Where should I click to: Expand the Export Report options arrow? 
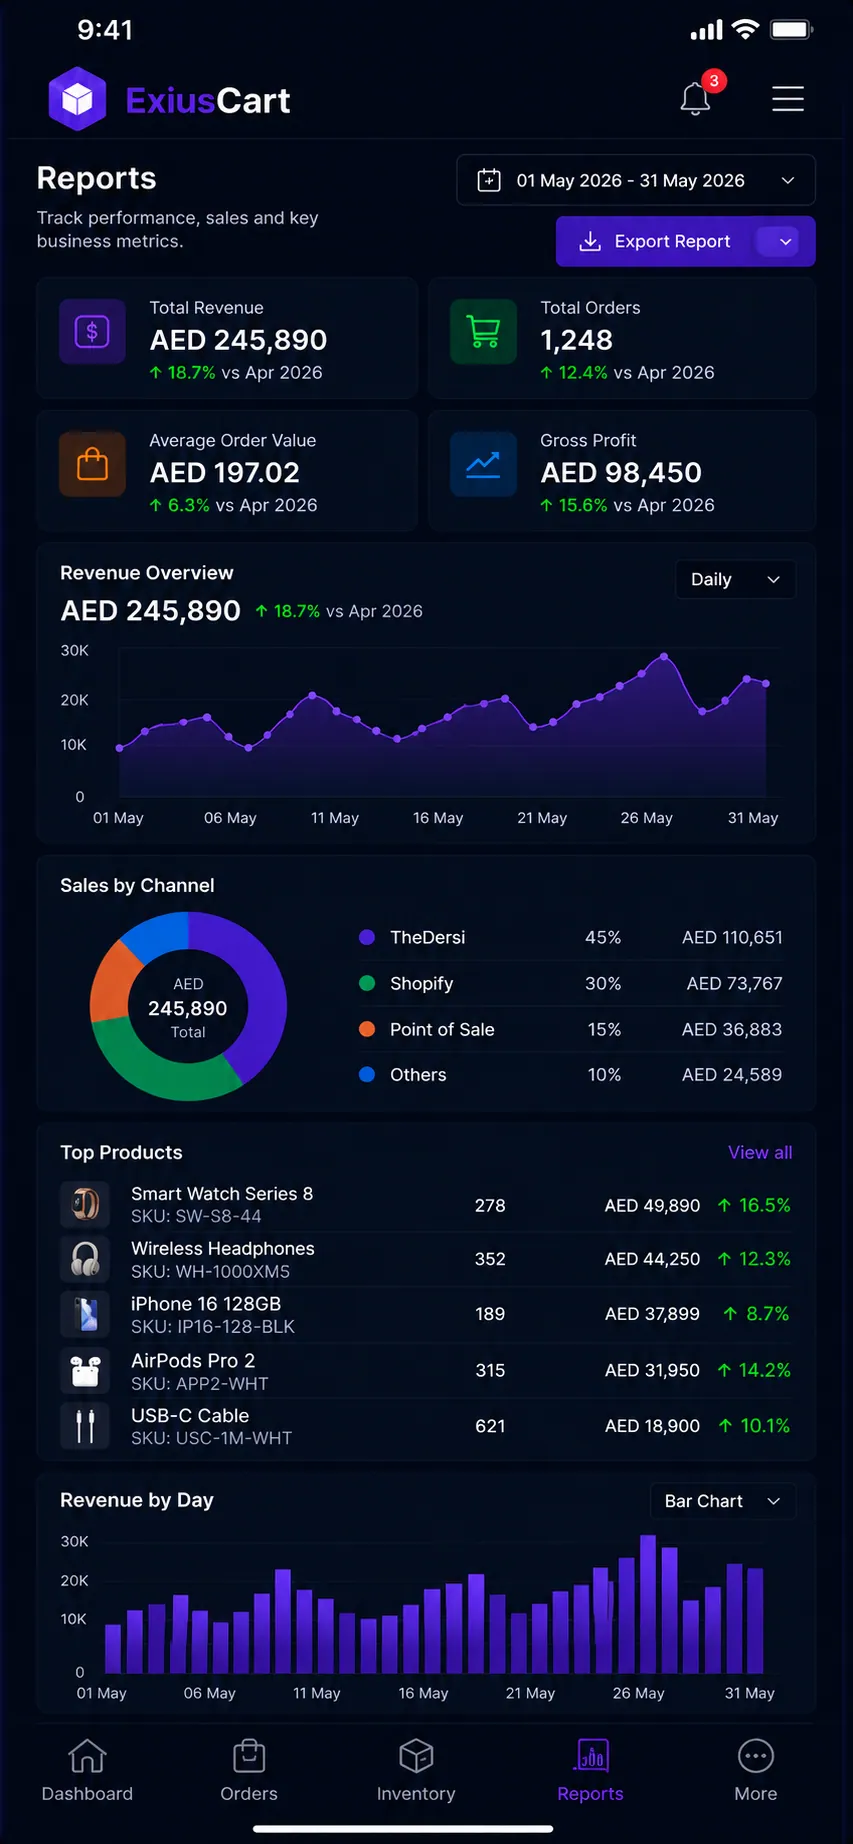pos(786,241)
